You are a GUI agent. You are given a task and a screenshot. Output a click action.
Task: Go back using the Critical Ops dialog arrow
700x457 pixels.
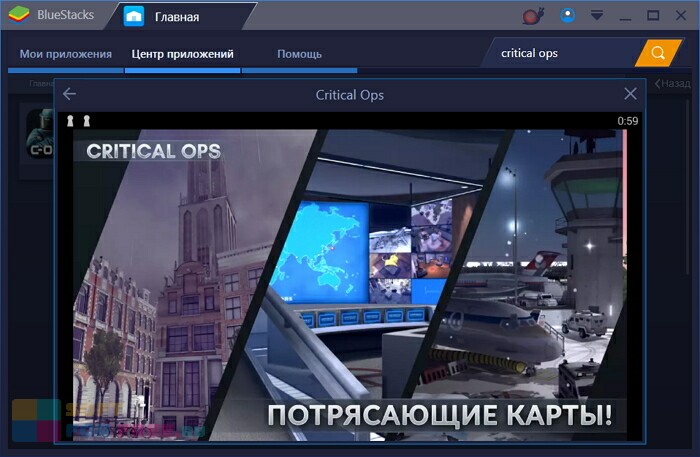(69, 94)
